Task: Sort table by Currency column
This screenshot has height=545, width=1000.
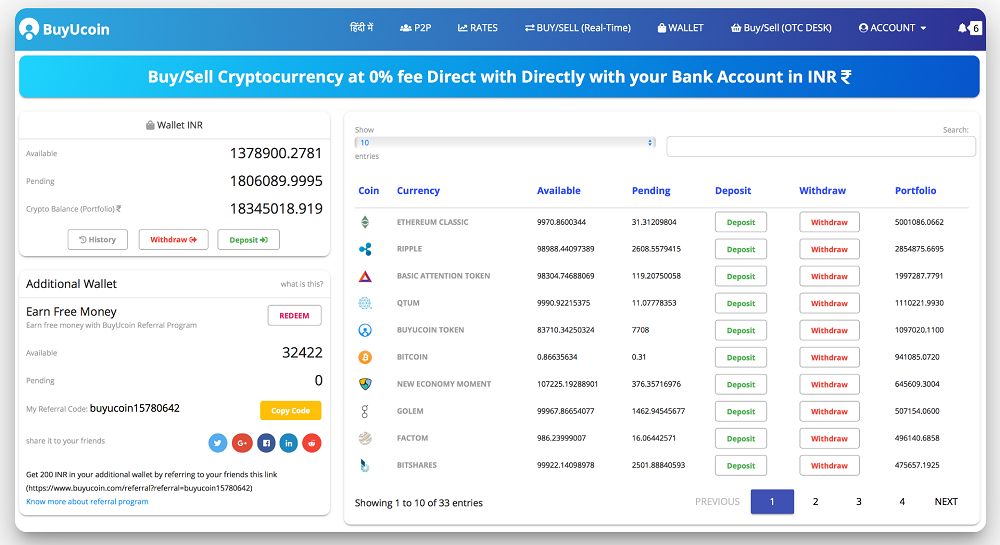Action: click(418, 191)
